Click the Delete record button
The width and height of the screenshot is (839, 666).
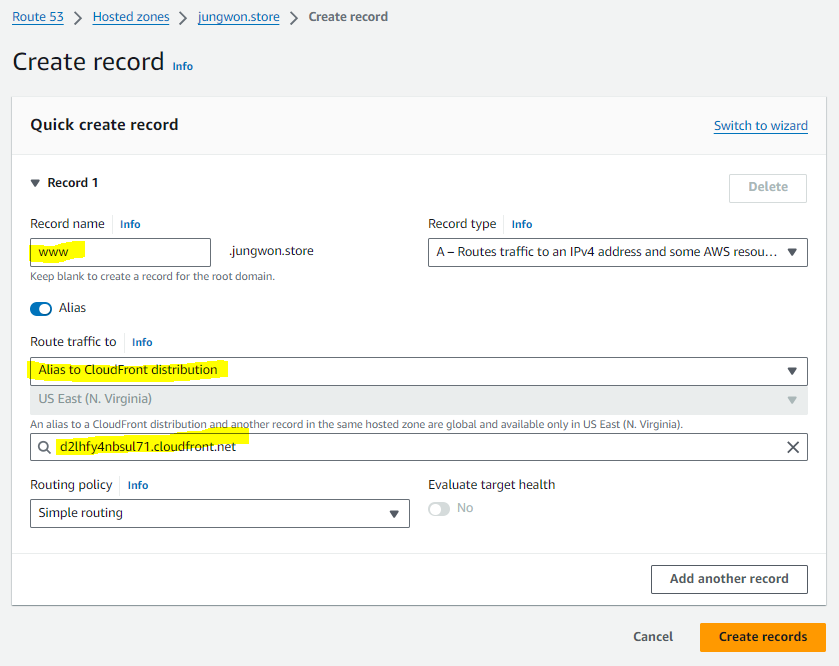767,188
